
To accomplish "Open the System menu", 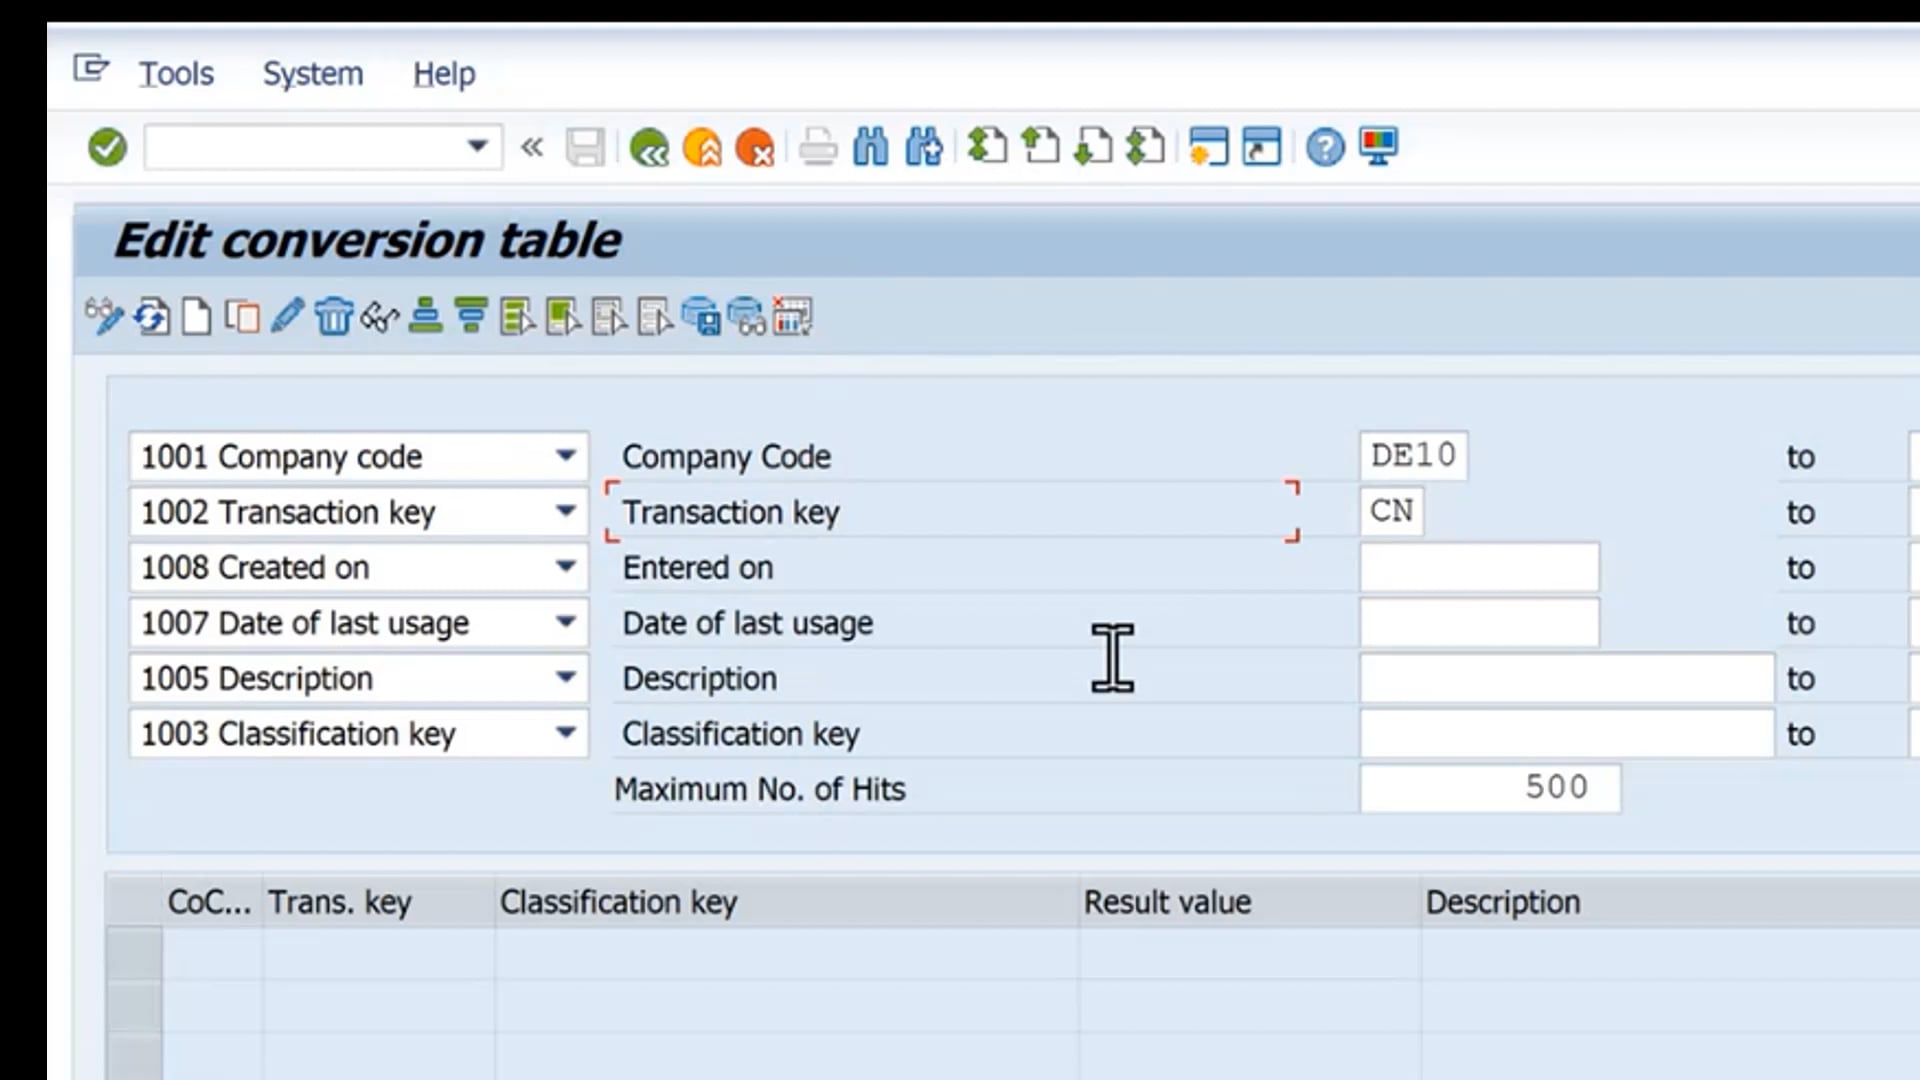I will [313, 73].
